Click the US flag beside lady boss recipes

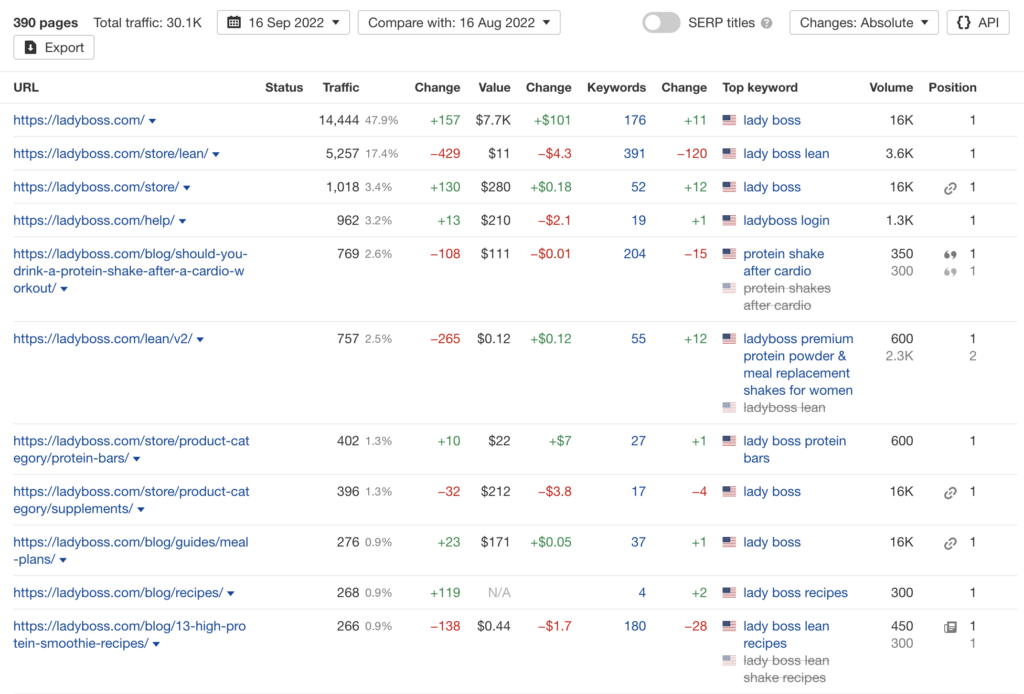[x=729, y=593]
